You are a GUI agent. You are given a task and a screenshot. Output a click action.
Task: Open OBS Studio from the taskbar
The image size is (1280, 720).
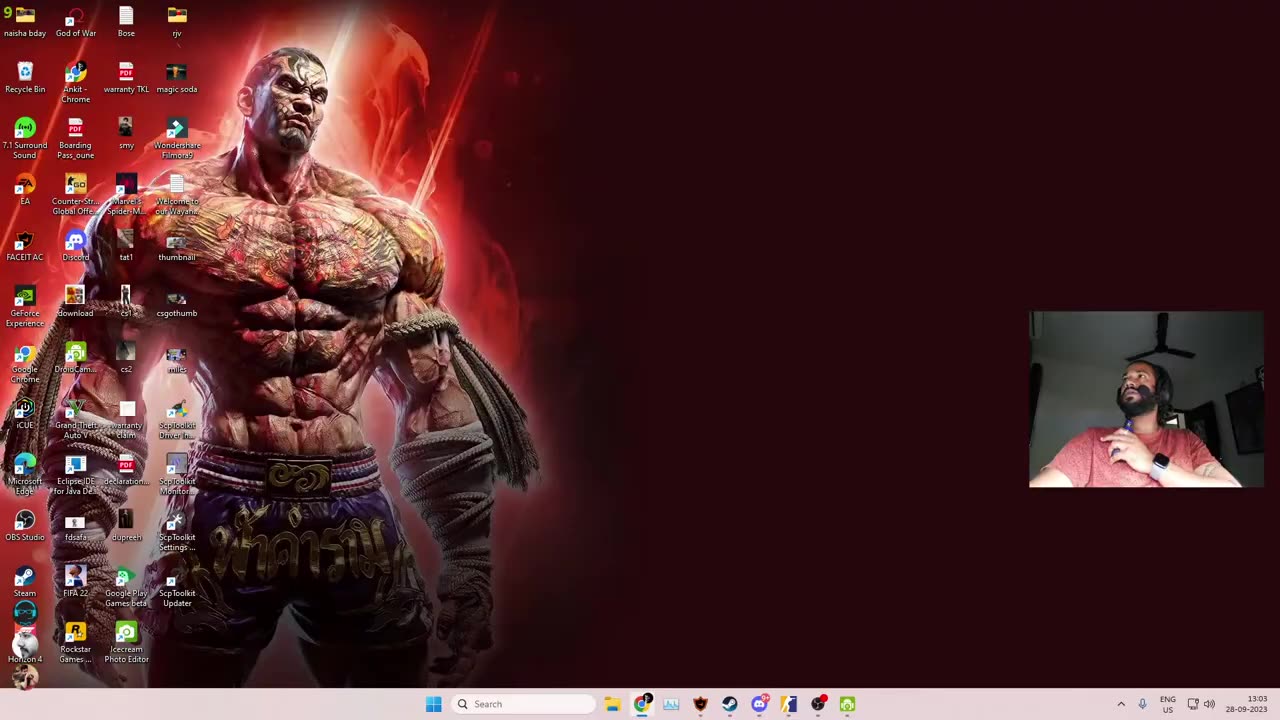pyautogui.click(x=818, y=704)
